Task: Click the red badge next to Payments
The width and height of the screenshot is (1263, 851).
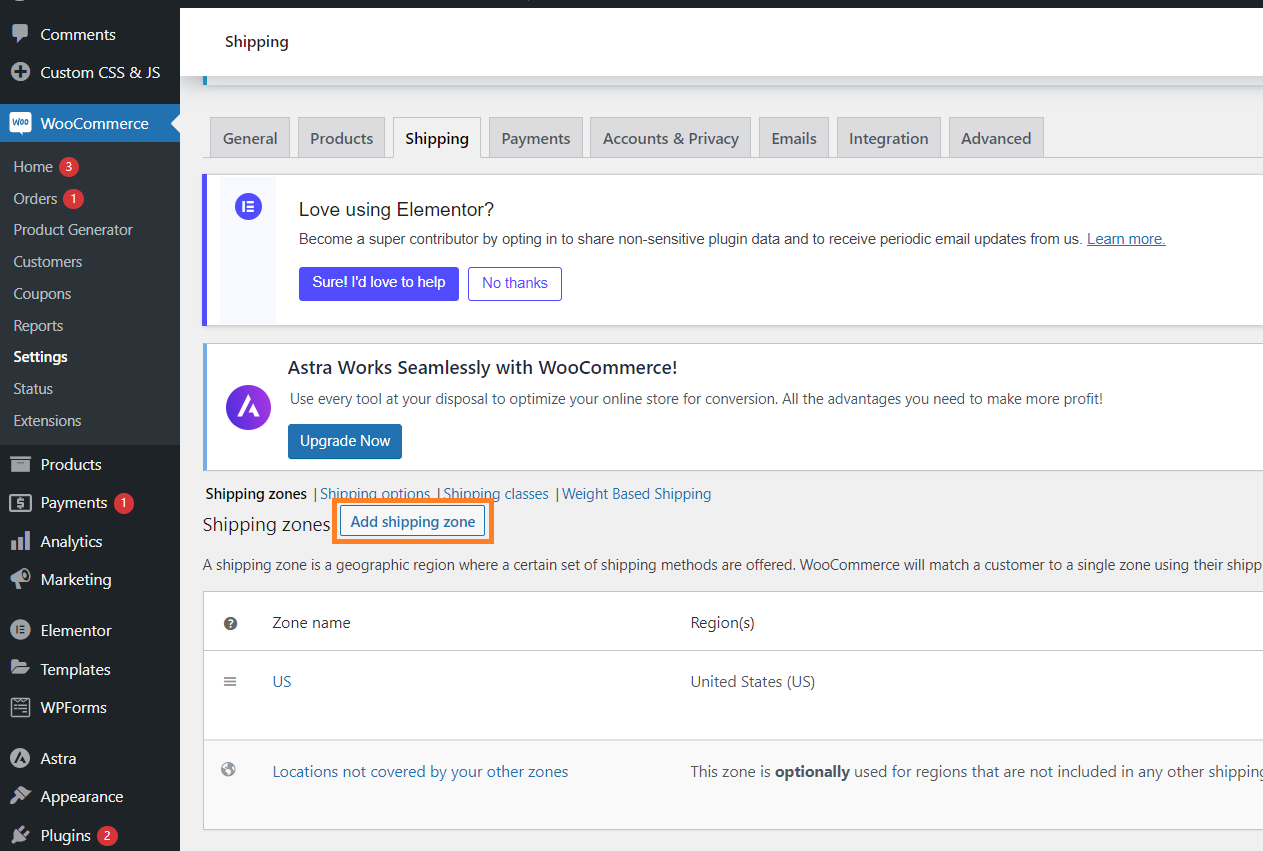Action: 123,503
